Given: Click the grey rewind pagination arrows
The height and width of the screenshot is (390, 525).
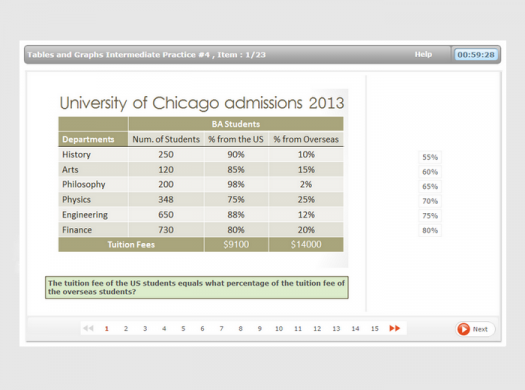Looking at the screenshot, I should click(88, 328).
